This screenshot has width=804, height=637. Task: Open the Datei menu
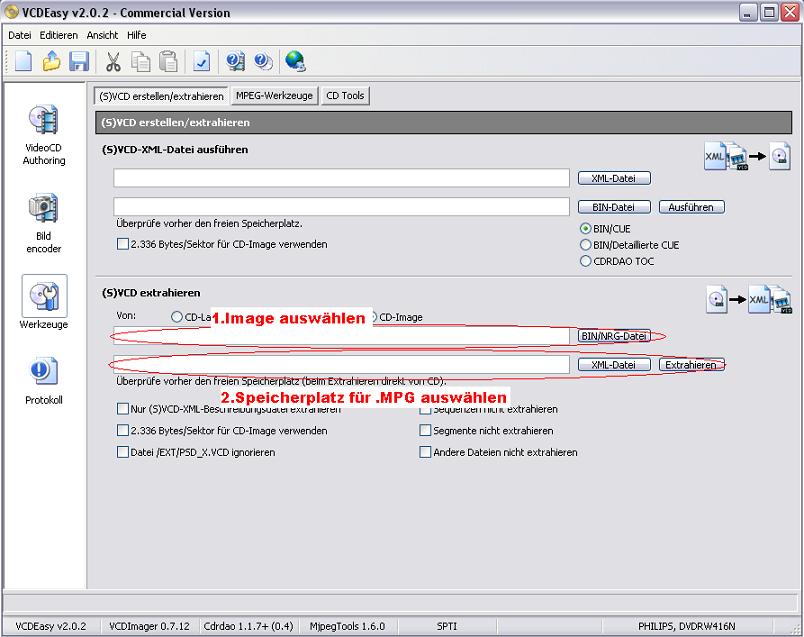20,35
